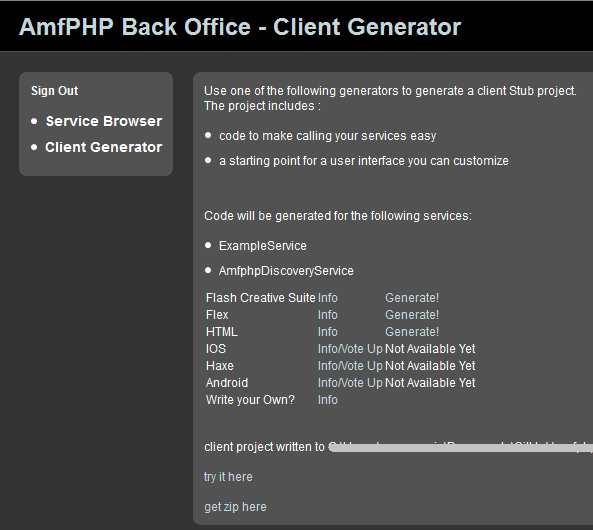Viewport: 593px width, 530px height.
Task: Select ExampleService list item text
Action: [262, 246]
